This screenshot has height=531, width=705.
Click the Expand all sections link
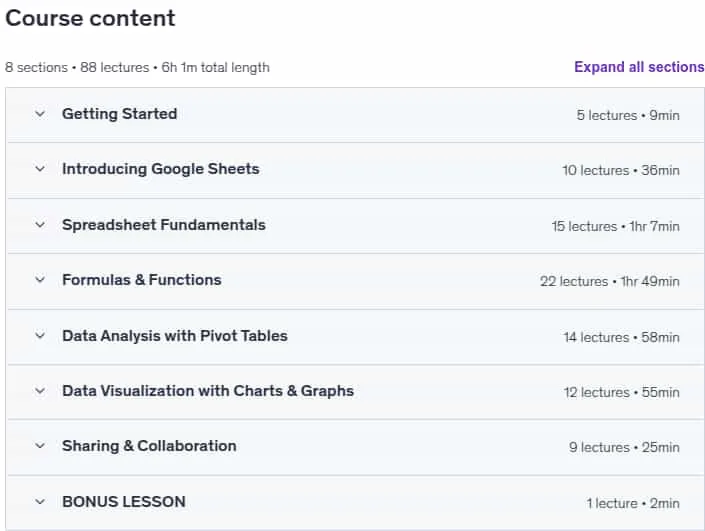tap(639, 67)
